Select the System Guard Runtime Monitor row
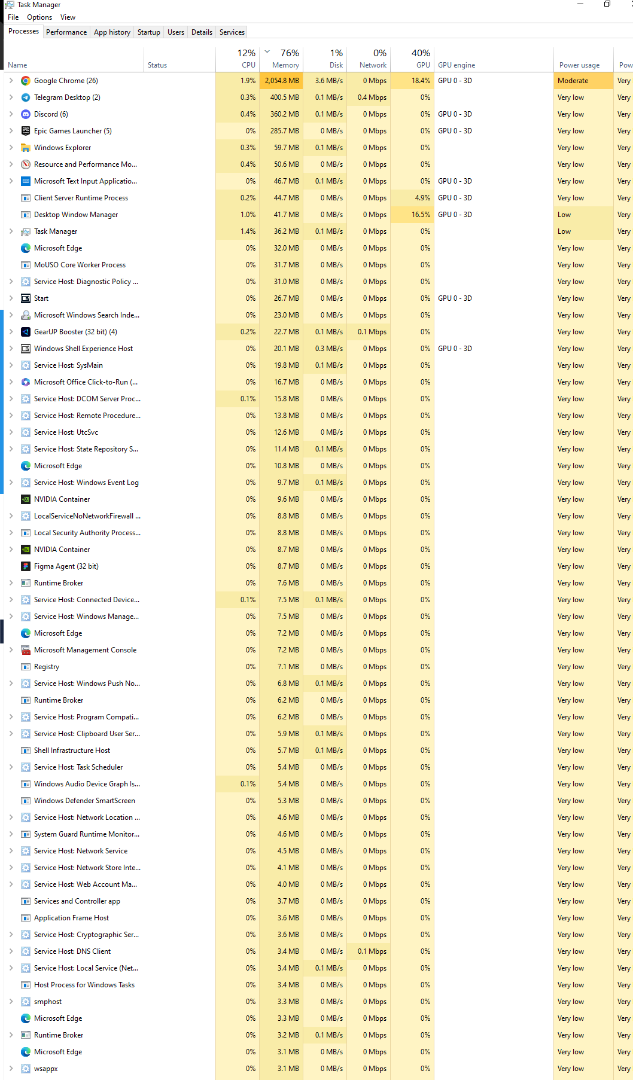This screenshot has width=633, height=1080. coord(316,834)
